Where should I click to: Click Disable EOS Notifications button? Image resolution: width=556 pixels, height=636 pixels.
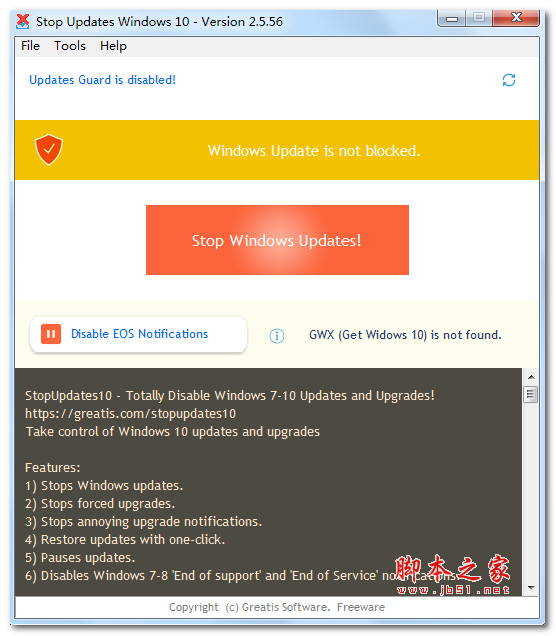138,334
